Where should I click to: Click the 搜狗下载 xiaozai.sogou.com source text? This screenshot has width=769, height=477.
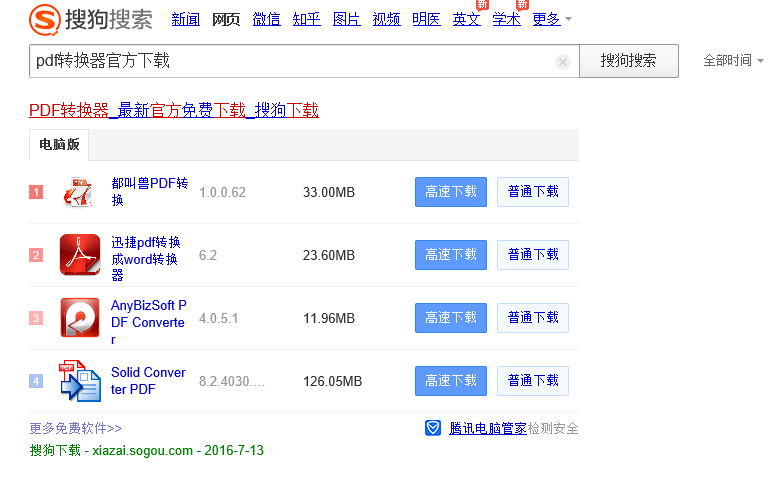click(147, 450)
